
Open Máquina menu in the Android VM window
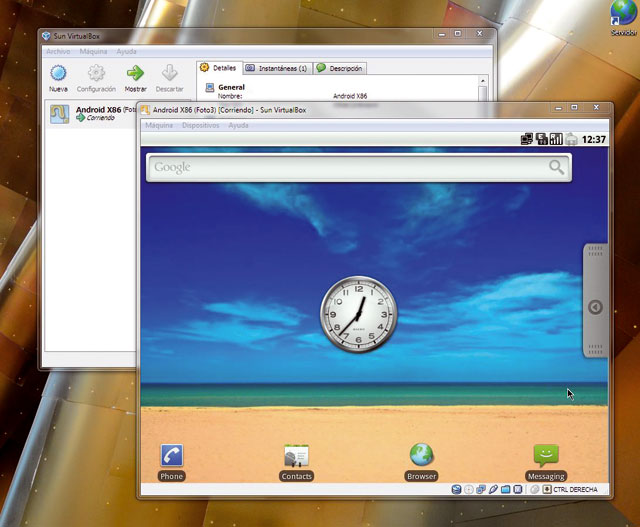coord(159,125)
